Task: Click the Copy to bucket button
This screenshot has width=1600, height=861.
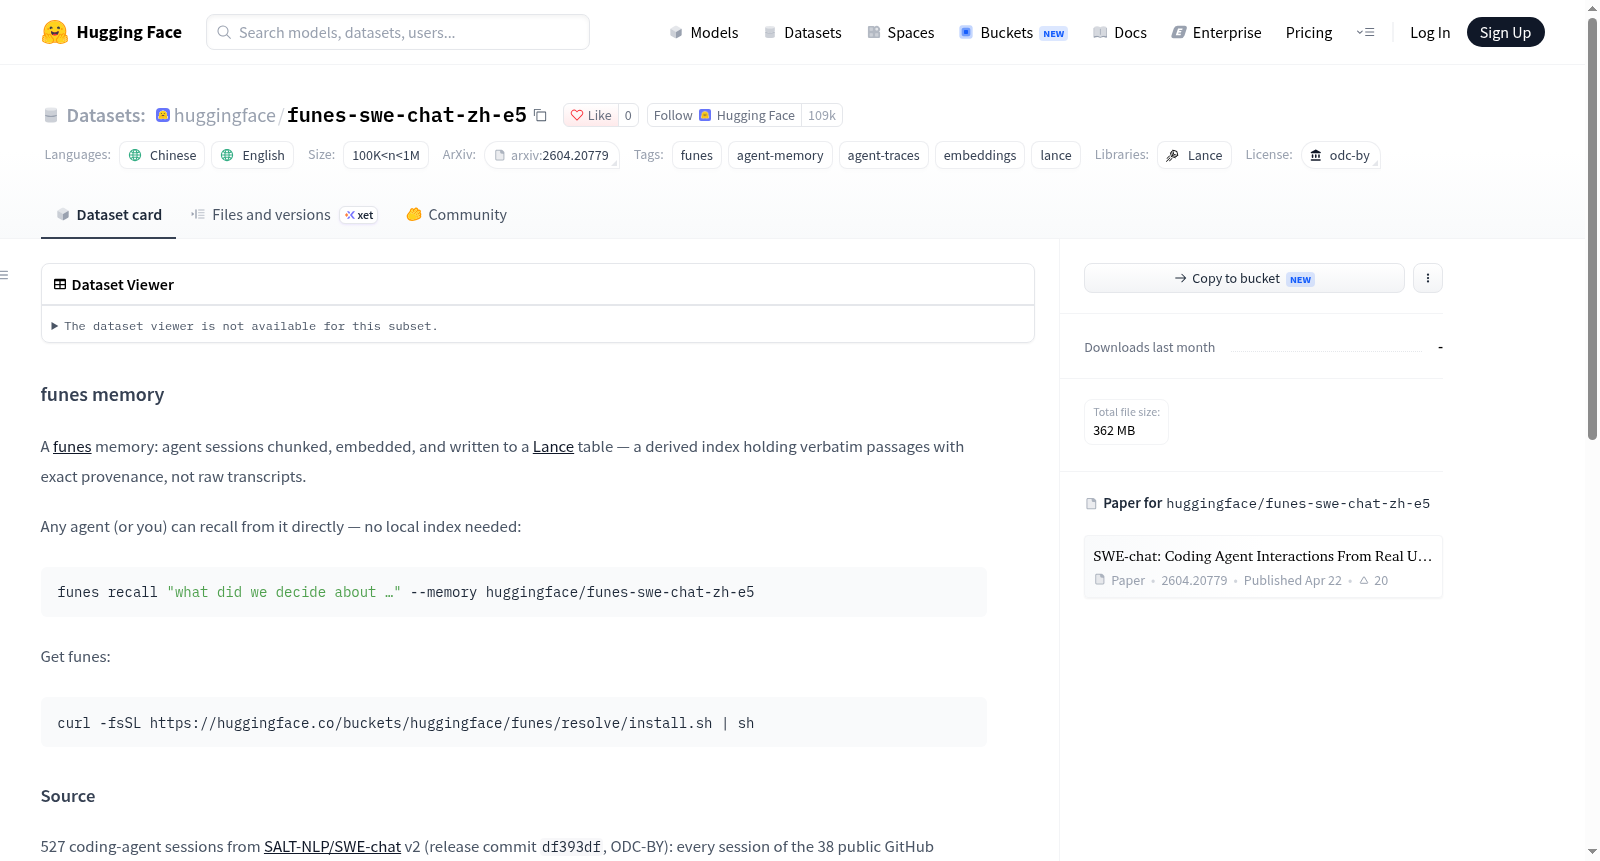Action: coord(1244,278)
